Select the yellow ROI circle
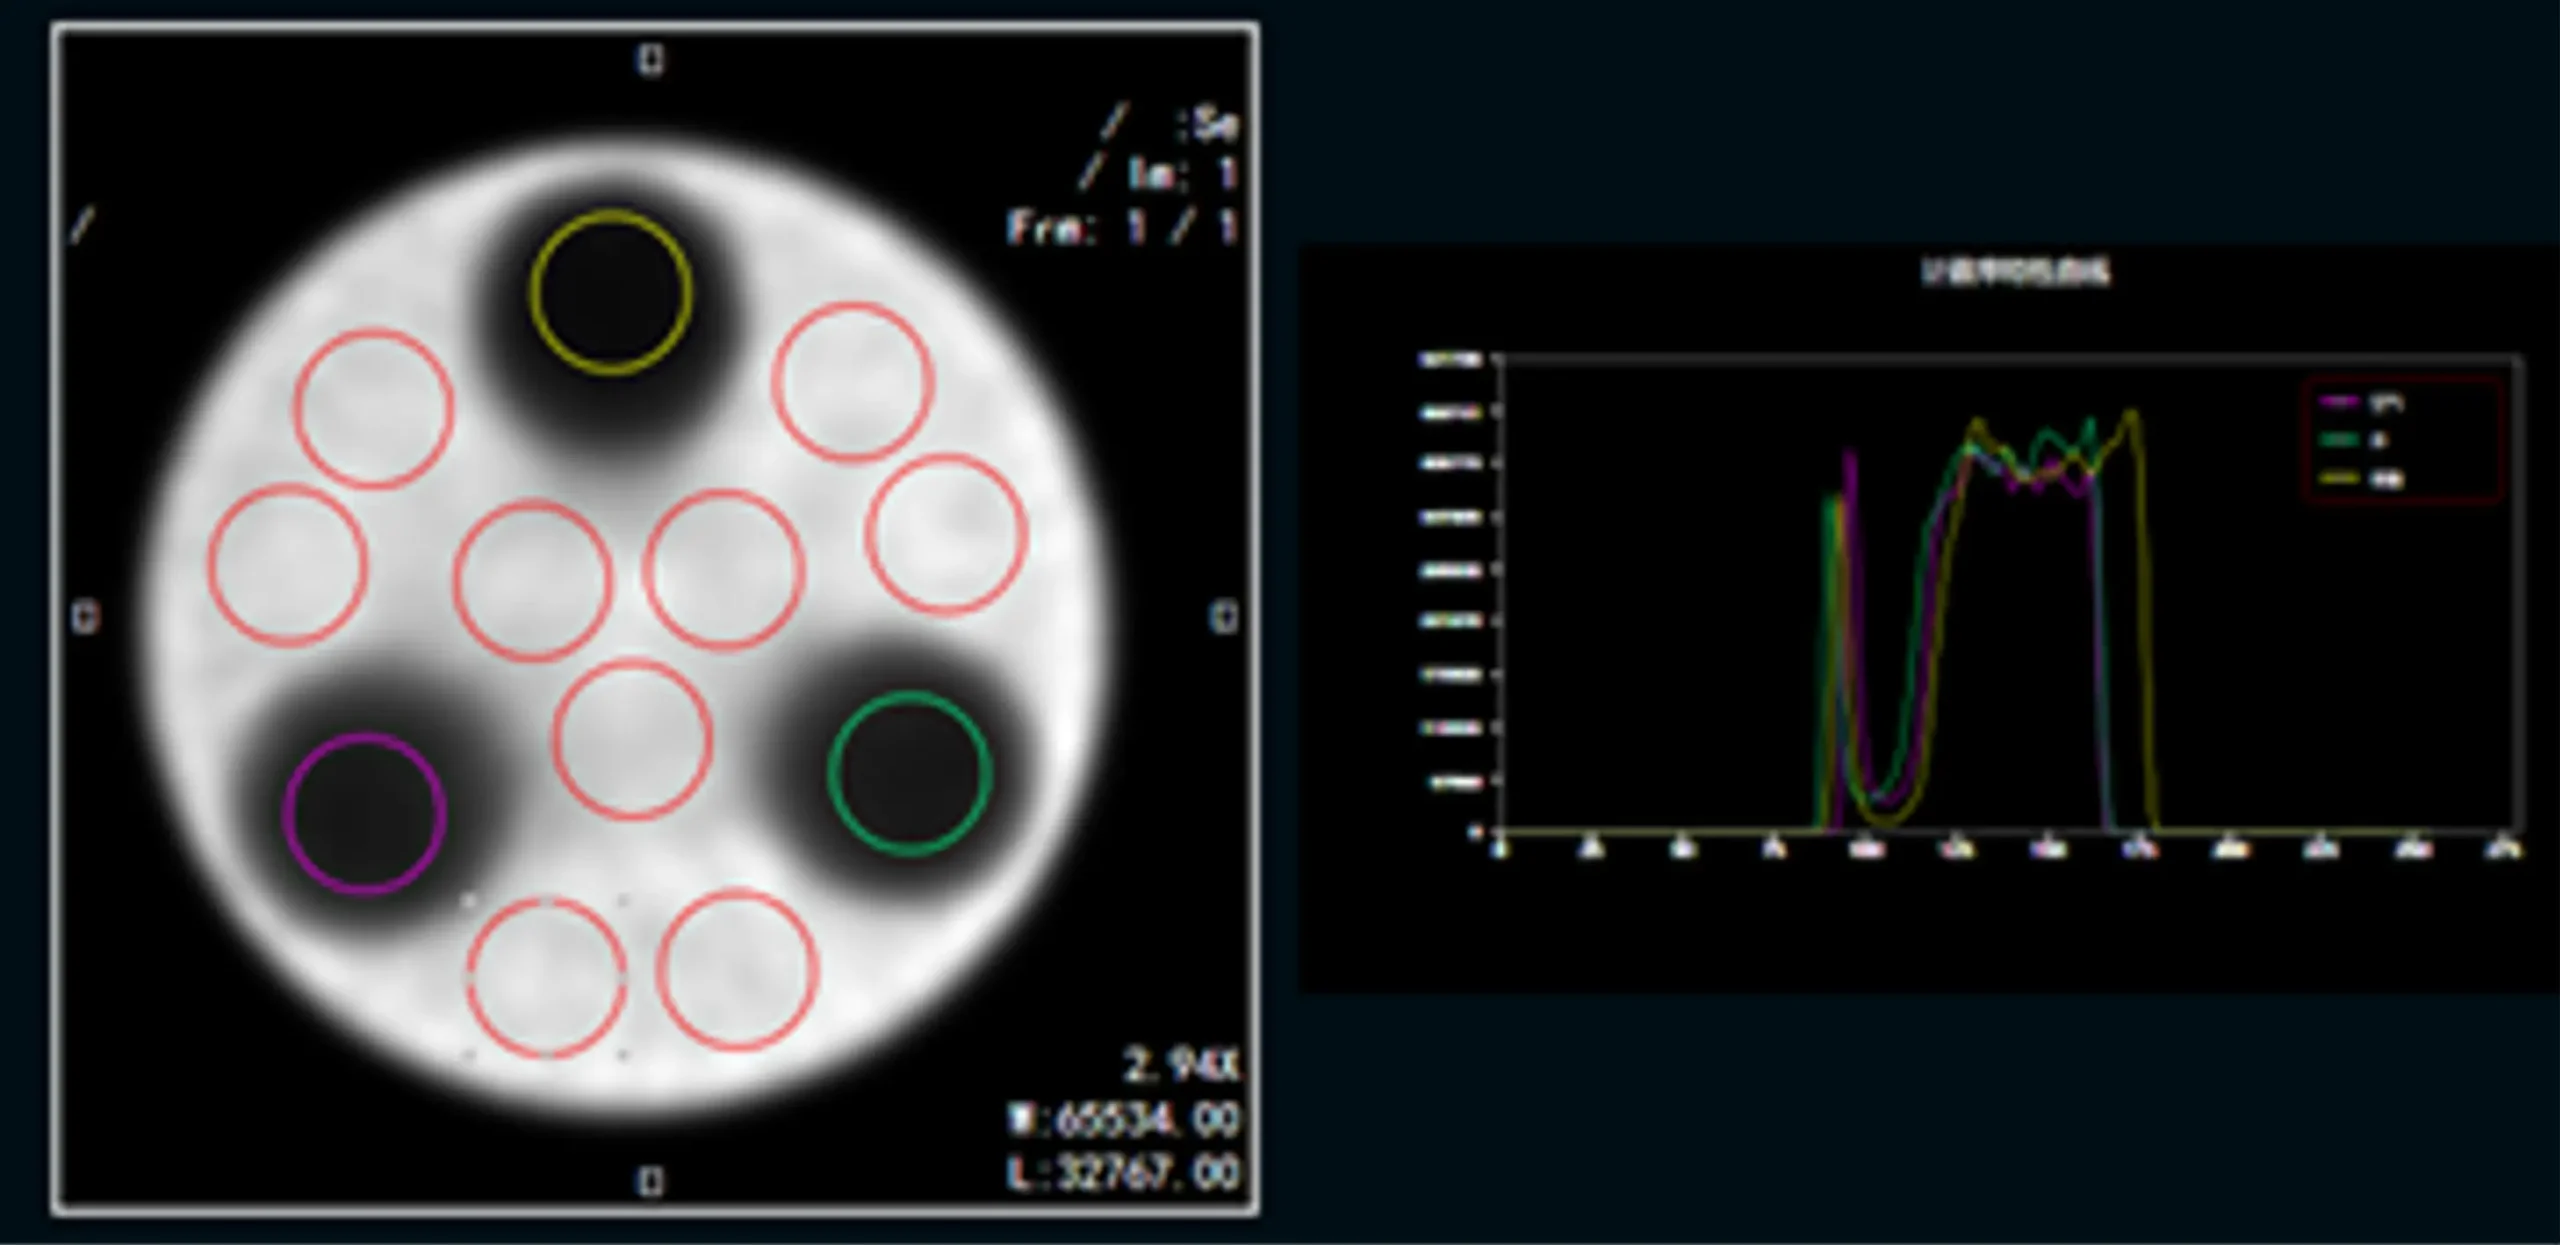The width and height of the screenshot is (2560, 1245). click(611, 291)
